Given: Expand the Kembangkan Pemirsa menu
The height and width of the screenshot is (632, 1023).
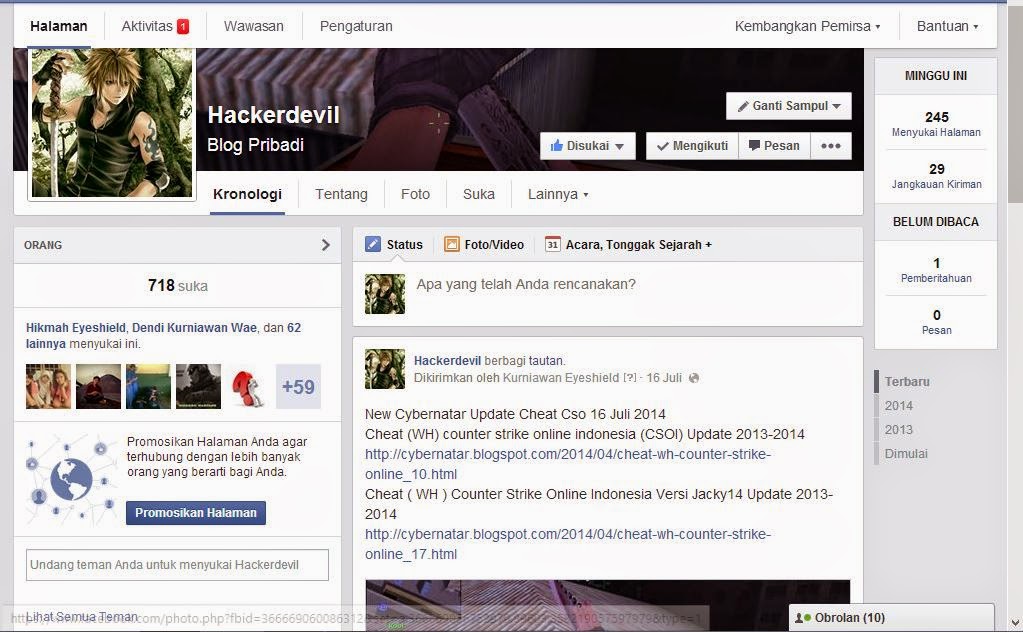Looking at the screenshot, I should pos(807,27).
